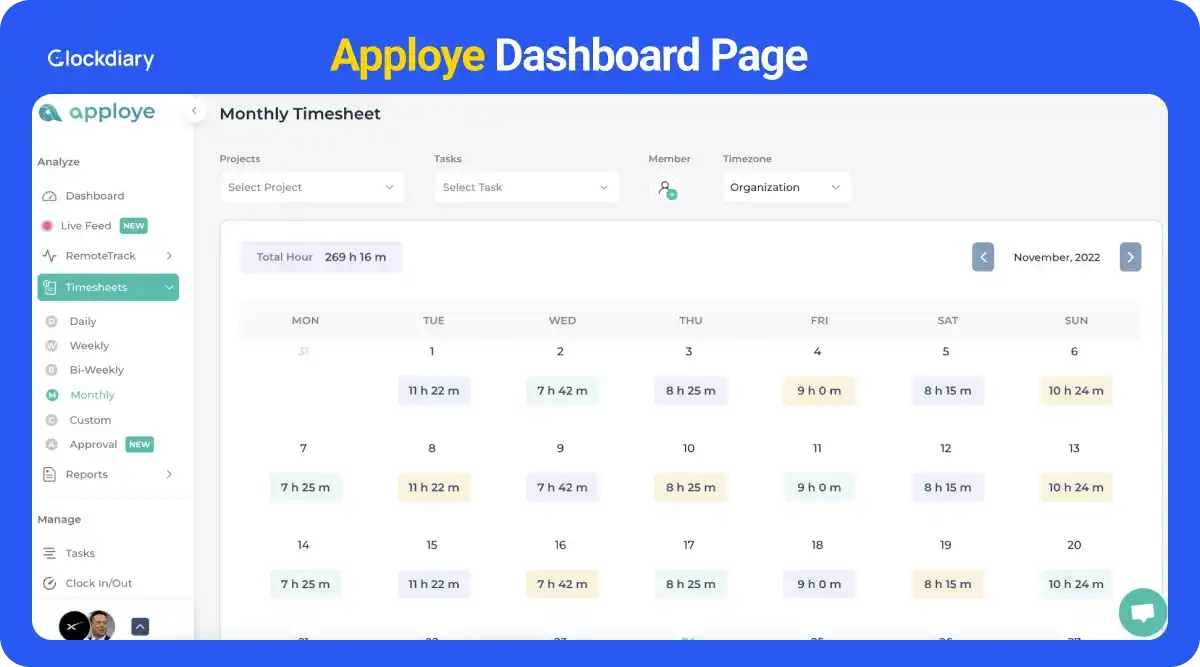Image resolution: width=1200 pixels, height=667 pixels.
Task: Open the 9 h 0 m entry on day 11
Action: pos(819,487)
